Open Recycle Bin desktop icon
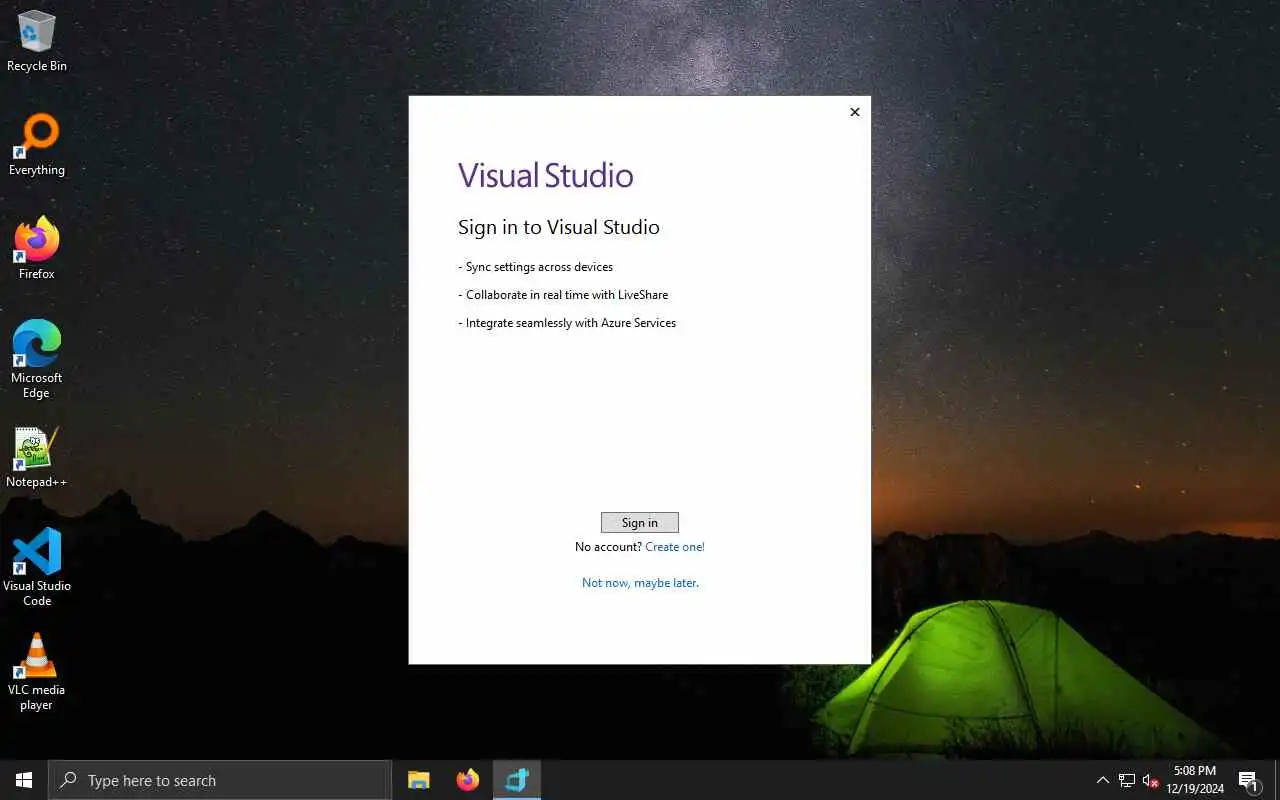Screen dimensions: 1280x800 pyautogui.click(x=37, y=41)
